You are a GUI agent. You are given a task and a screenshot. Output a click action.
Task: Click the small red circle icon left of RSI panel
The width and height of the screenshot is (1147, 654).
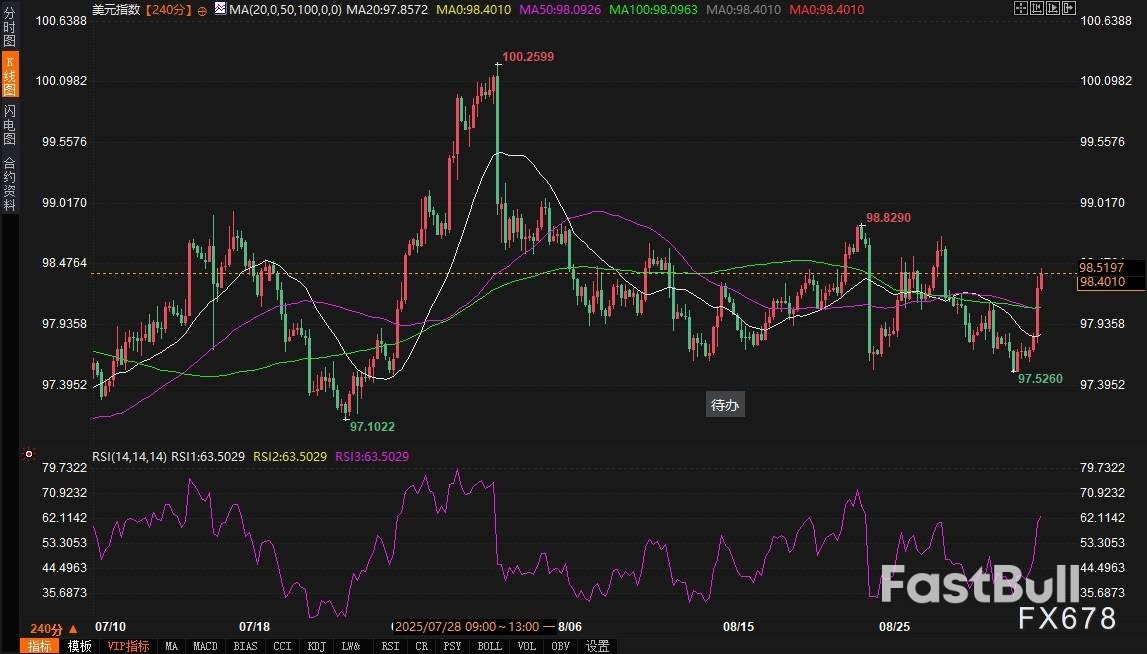[28, 454]
